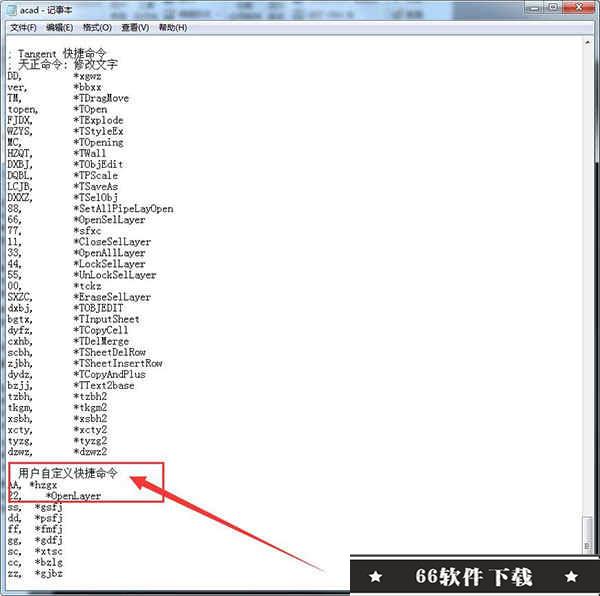
Task: Click the shortcut key SXZC,
Action: click(20, 297)
